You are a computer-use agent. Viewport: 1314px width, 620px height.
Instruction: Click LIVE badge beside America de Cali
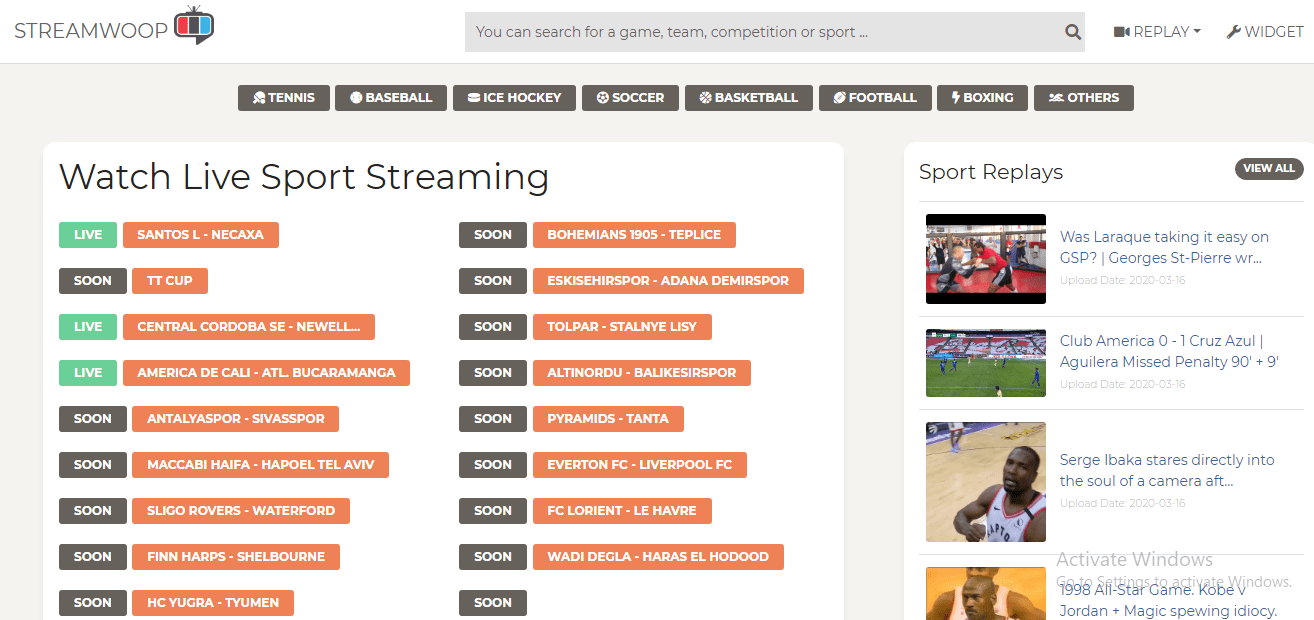pyautogui.click(x=88, y=373)
